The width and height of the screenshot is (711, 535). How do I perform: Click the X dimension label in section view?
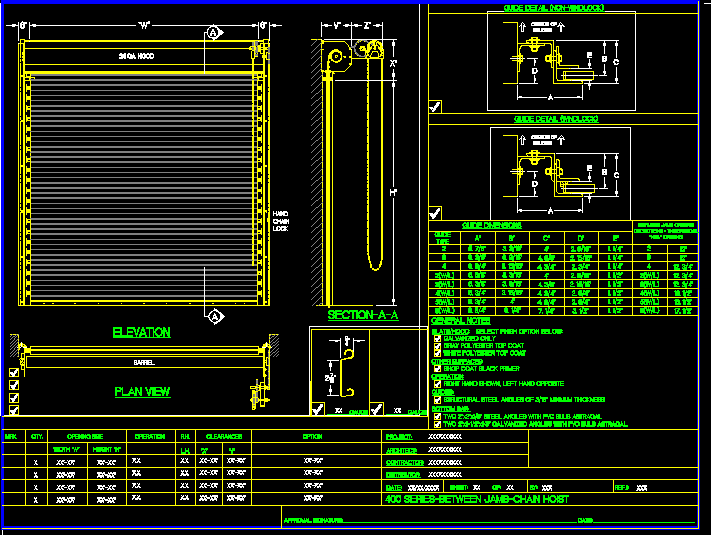coord(393,63)
